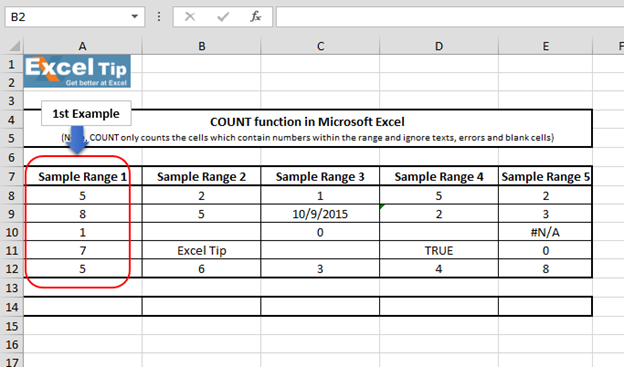624x367 pixels.
Task: Select row 13 header
Action: tap(12, 287)
